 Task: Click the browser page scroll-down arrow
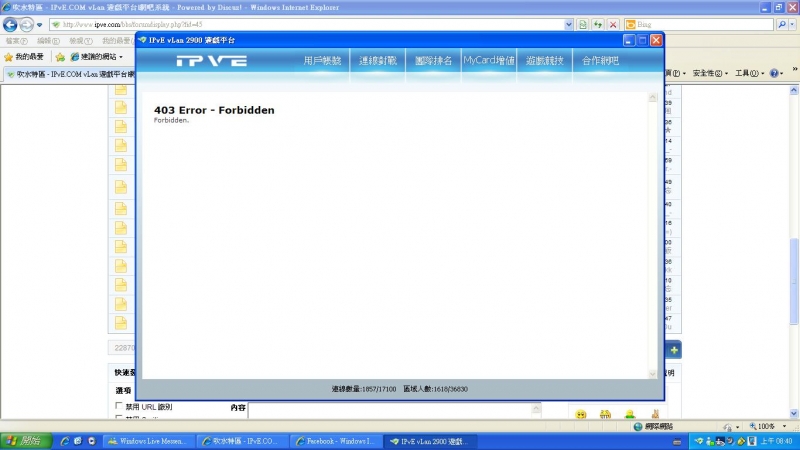794,414
